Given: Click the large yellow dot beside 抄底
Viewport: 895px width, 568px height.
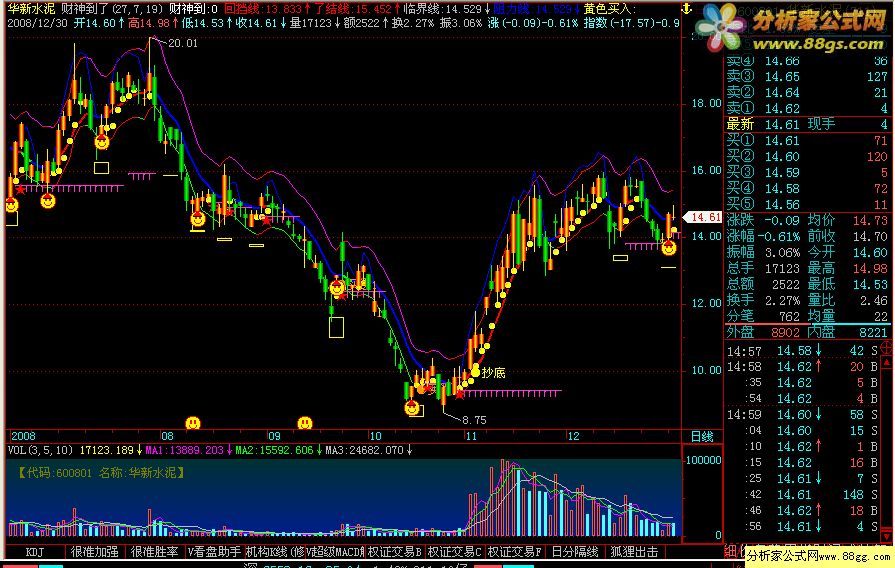Looking at the screenshot, I should coord(475,372).
